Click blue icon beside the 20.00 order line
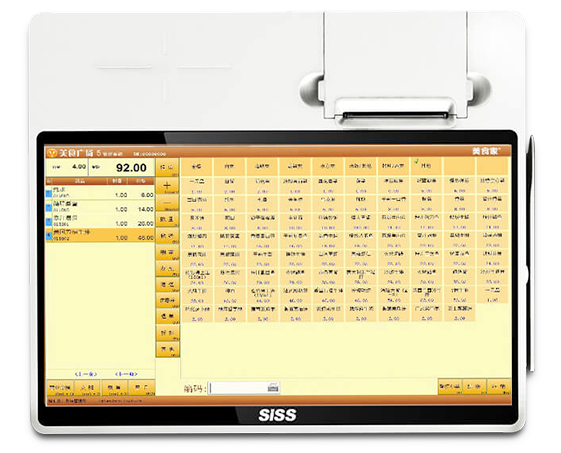Image resolution: width=561 pixels, height=453 pixels. 49,222
